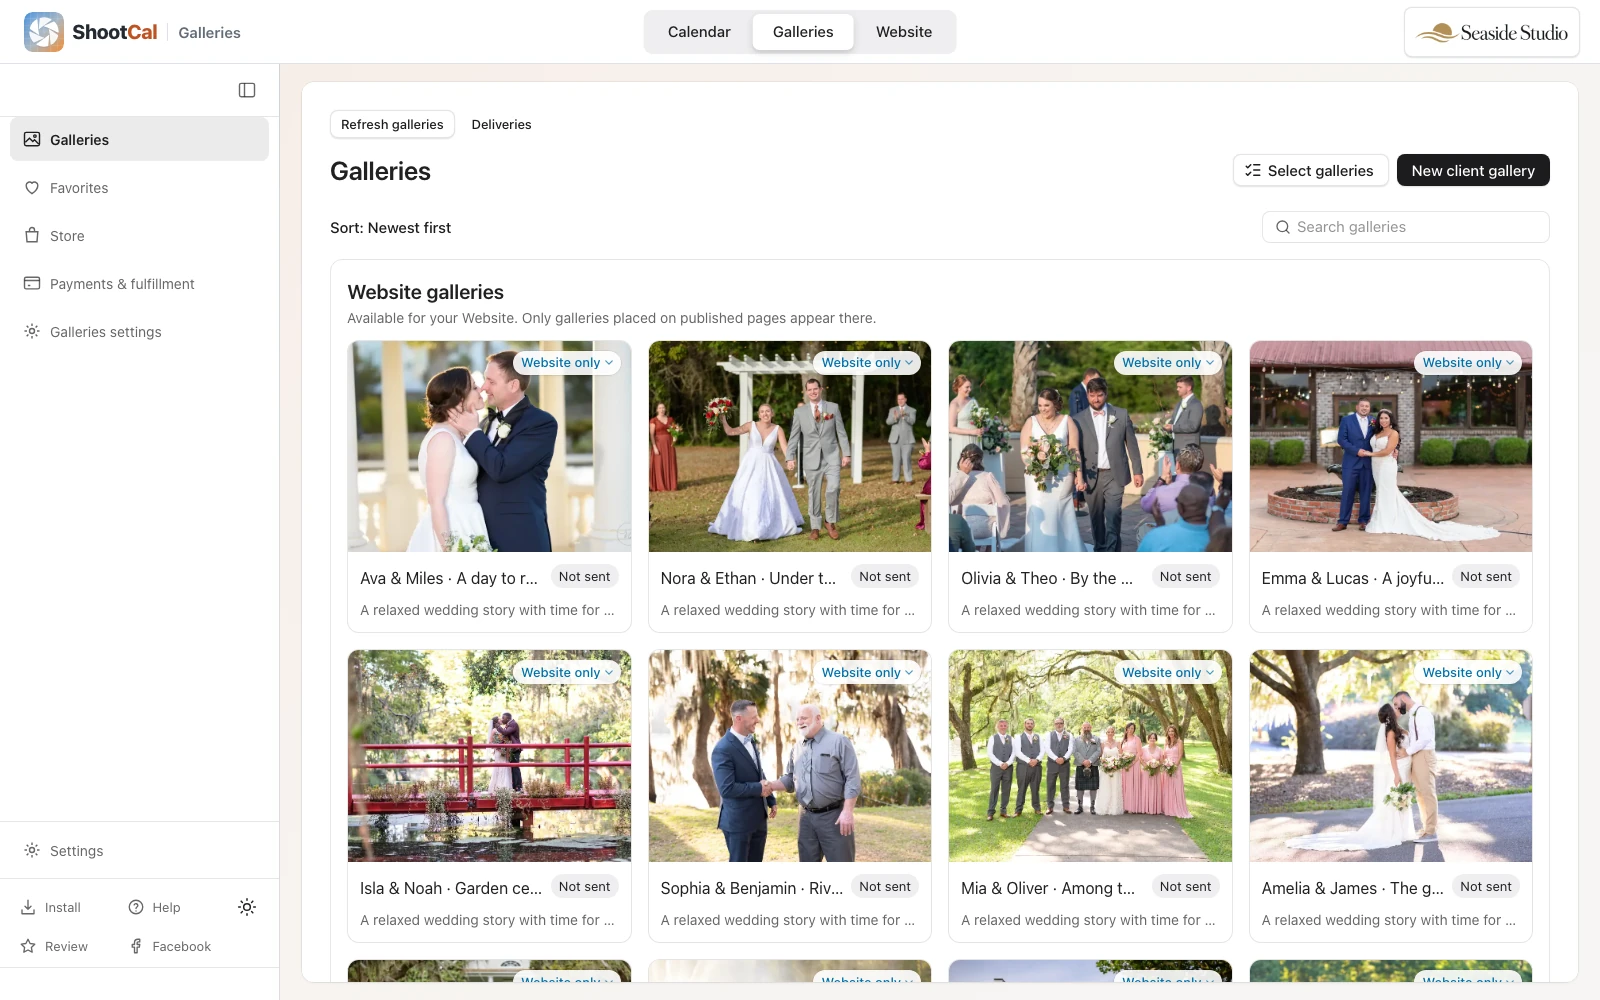1600x1000 pixels.
Task: Click the Store shopping bag icon
Action: [x=32, y=235]
